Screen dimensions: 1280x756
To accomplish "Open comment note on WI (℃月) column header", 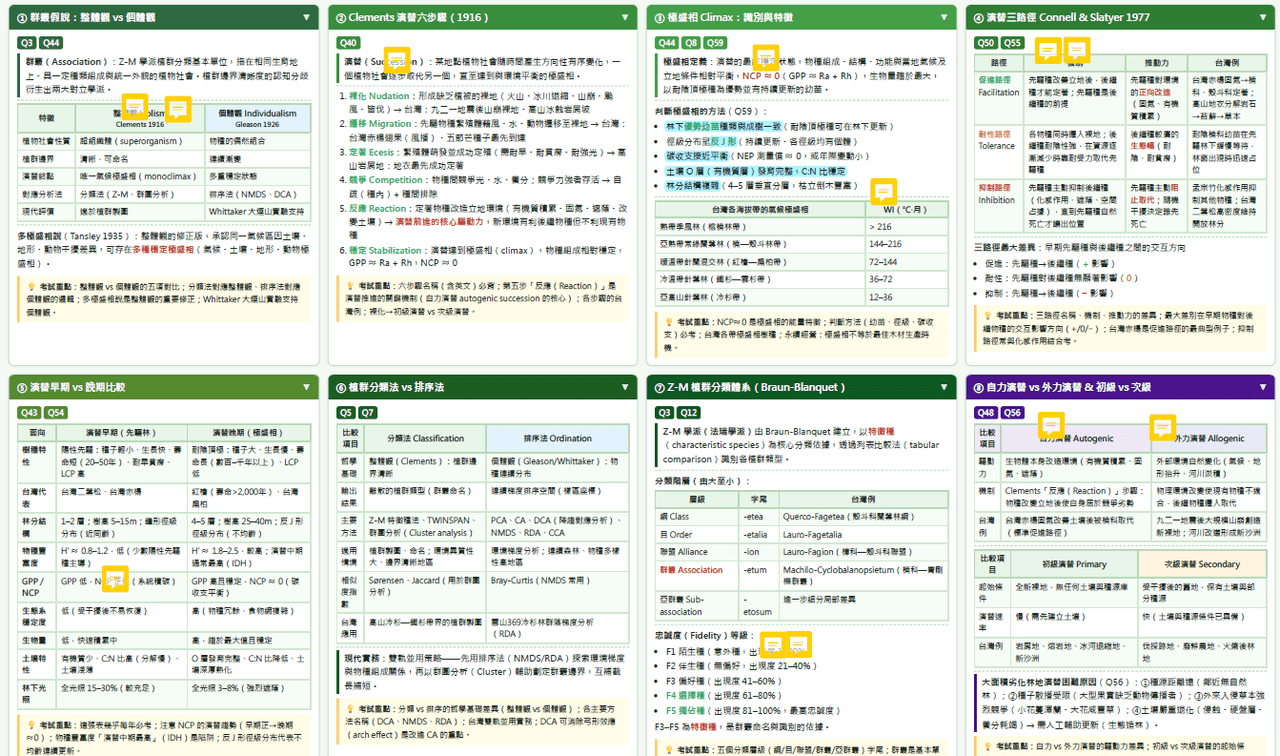I will [883, 190].
